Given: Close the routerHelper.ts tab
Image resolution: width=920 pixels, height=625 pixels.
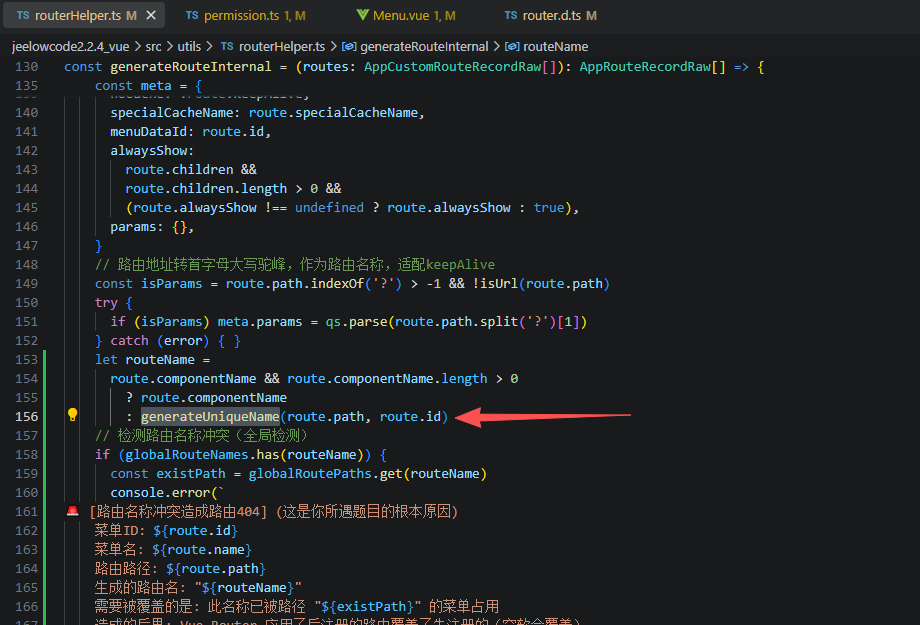Looking at the screenshot, I should [150, 16].
